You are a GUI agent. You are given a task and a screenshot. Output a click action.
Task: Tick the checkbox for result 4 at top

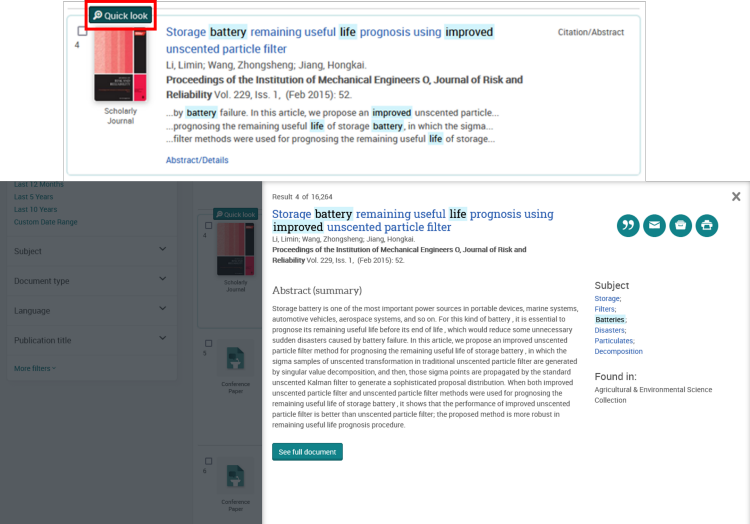(x=82, y=32)
